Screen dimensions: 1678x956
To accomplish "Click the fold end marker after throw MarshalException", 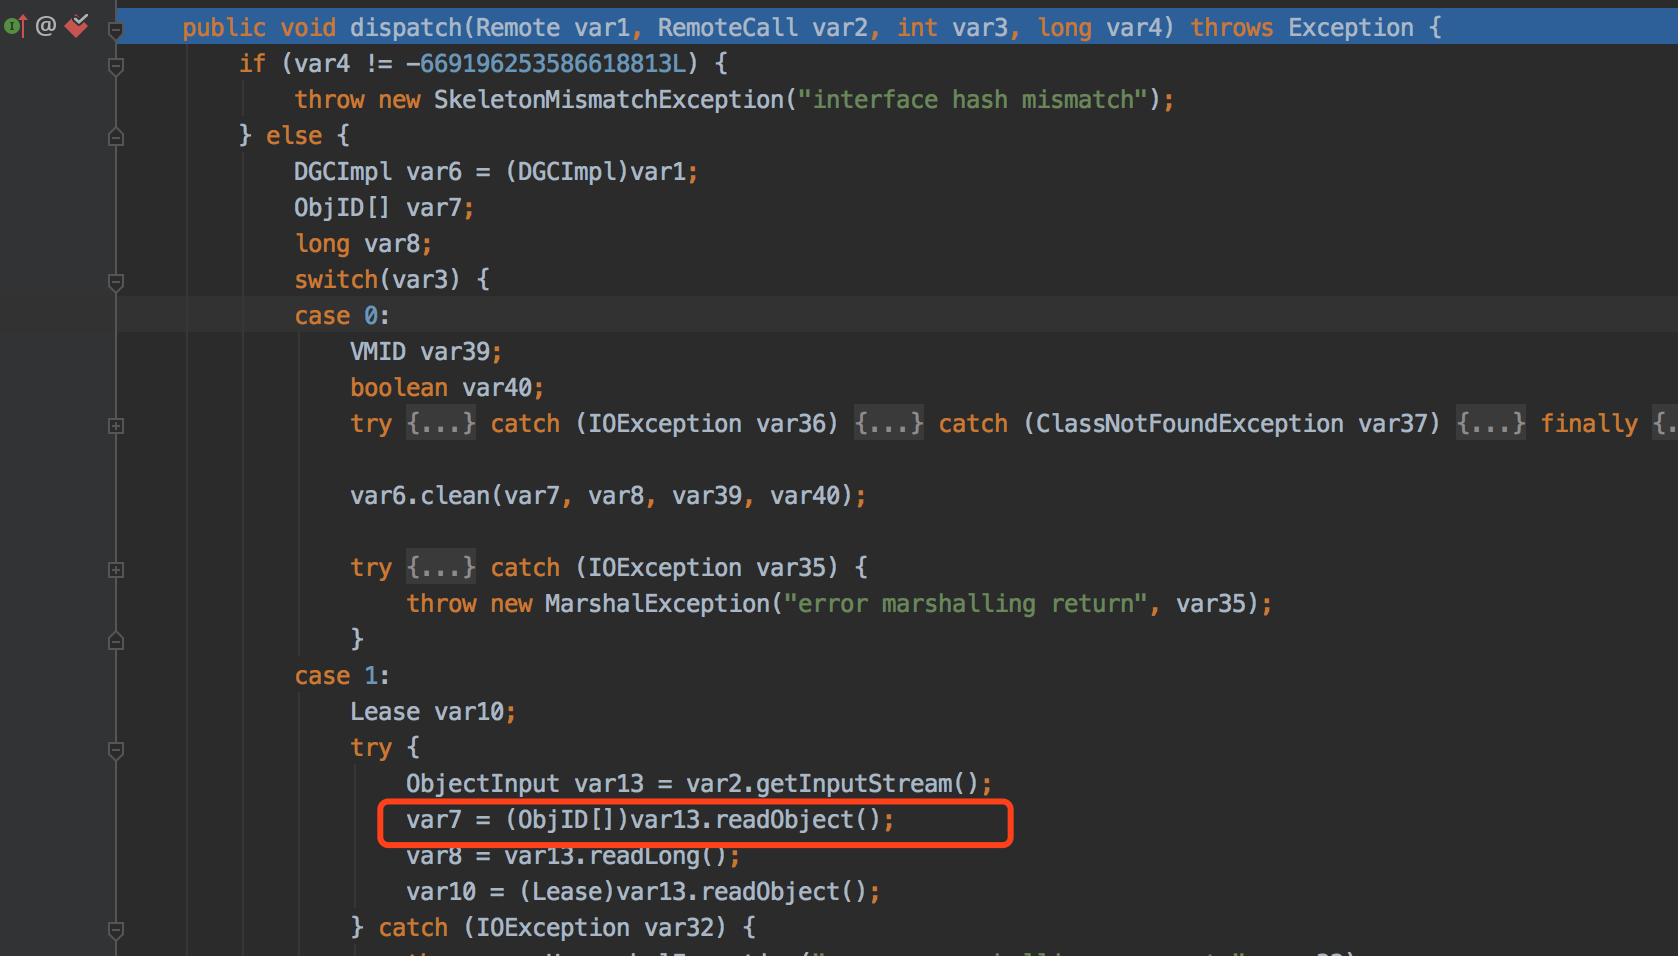I will pyautogui.click(x=116, y=641).
